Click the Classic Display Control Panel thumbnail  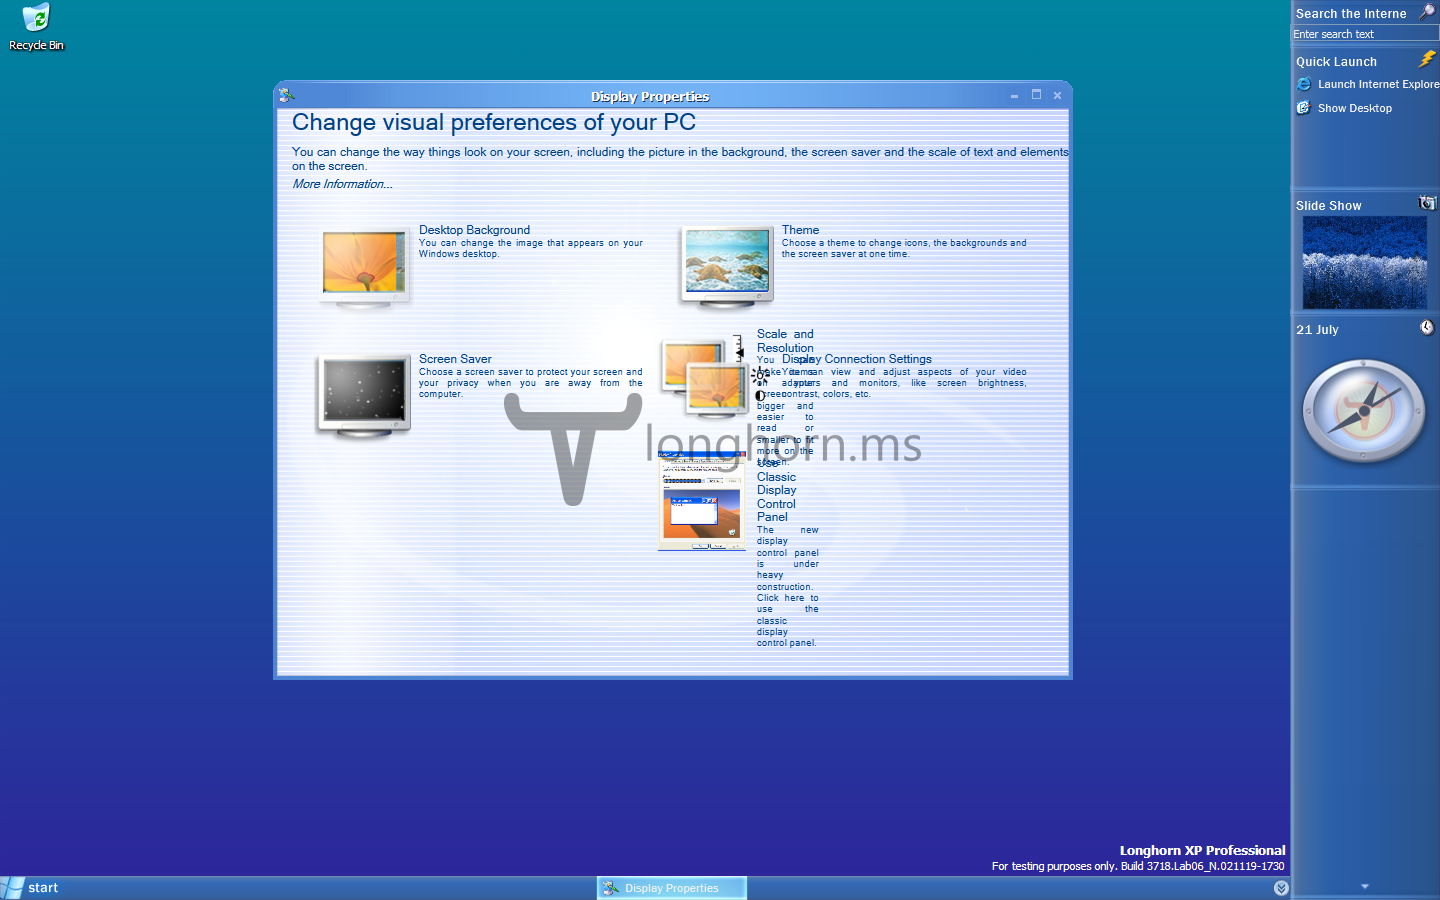pos(702,500)
